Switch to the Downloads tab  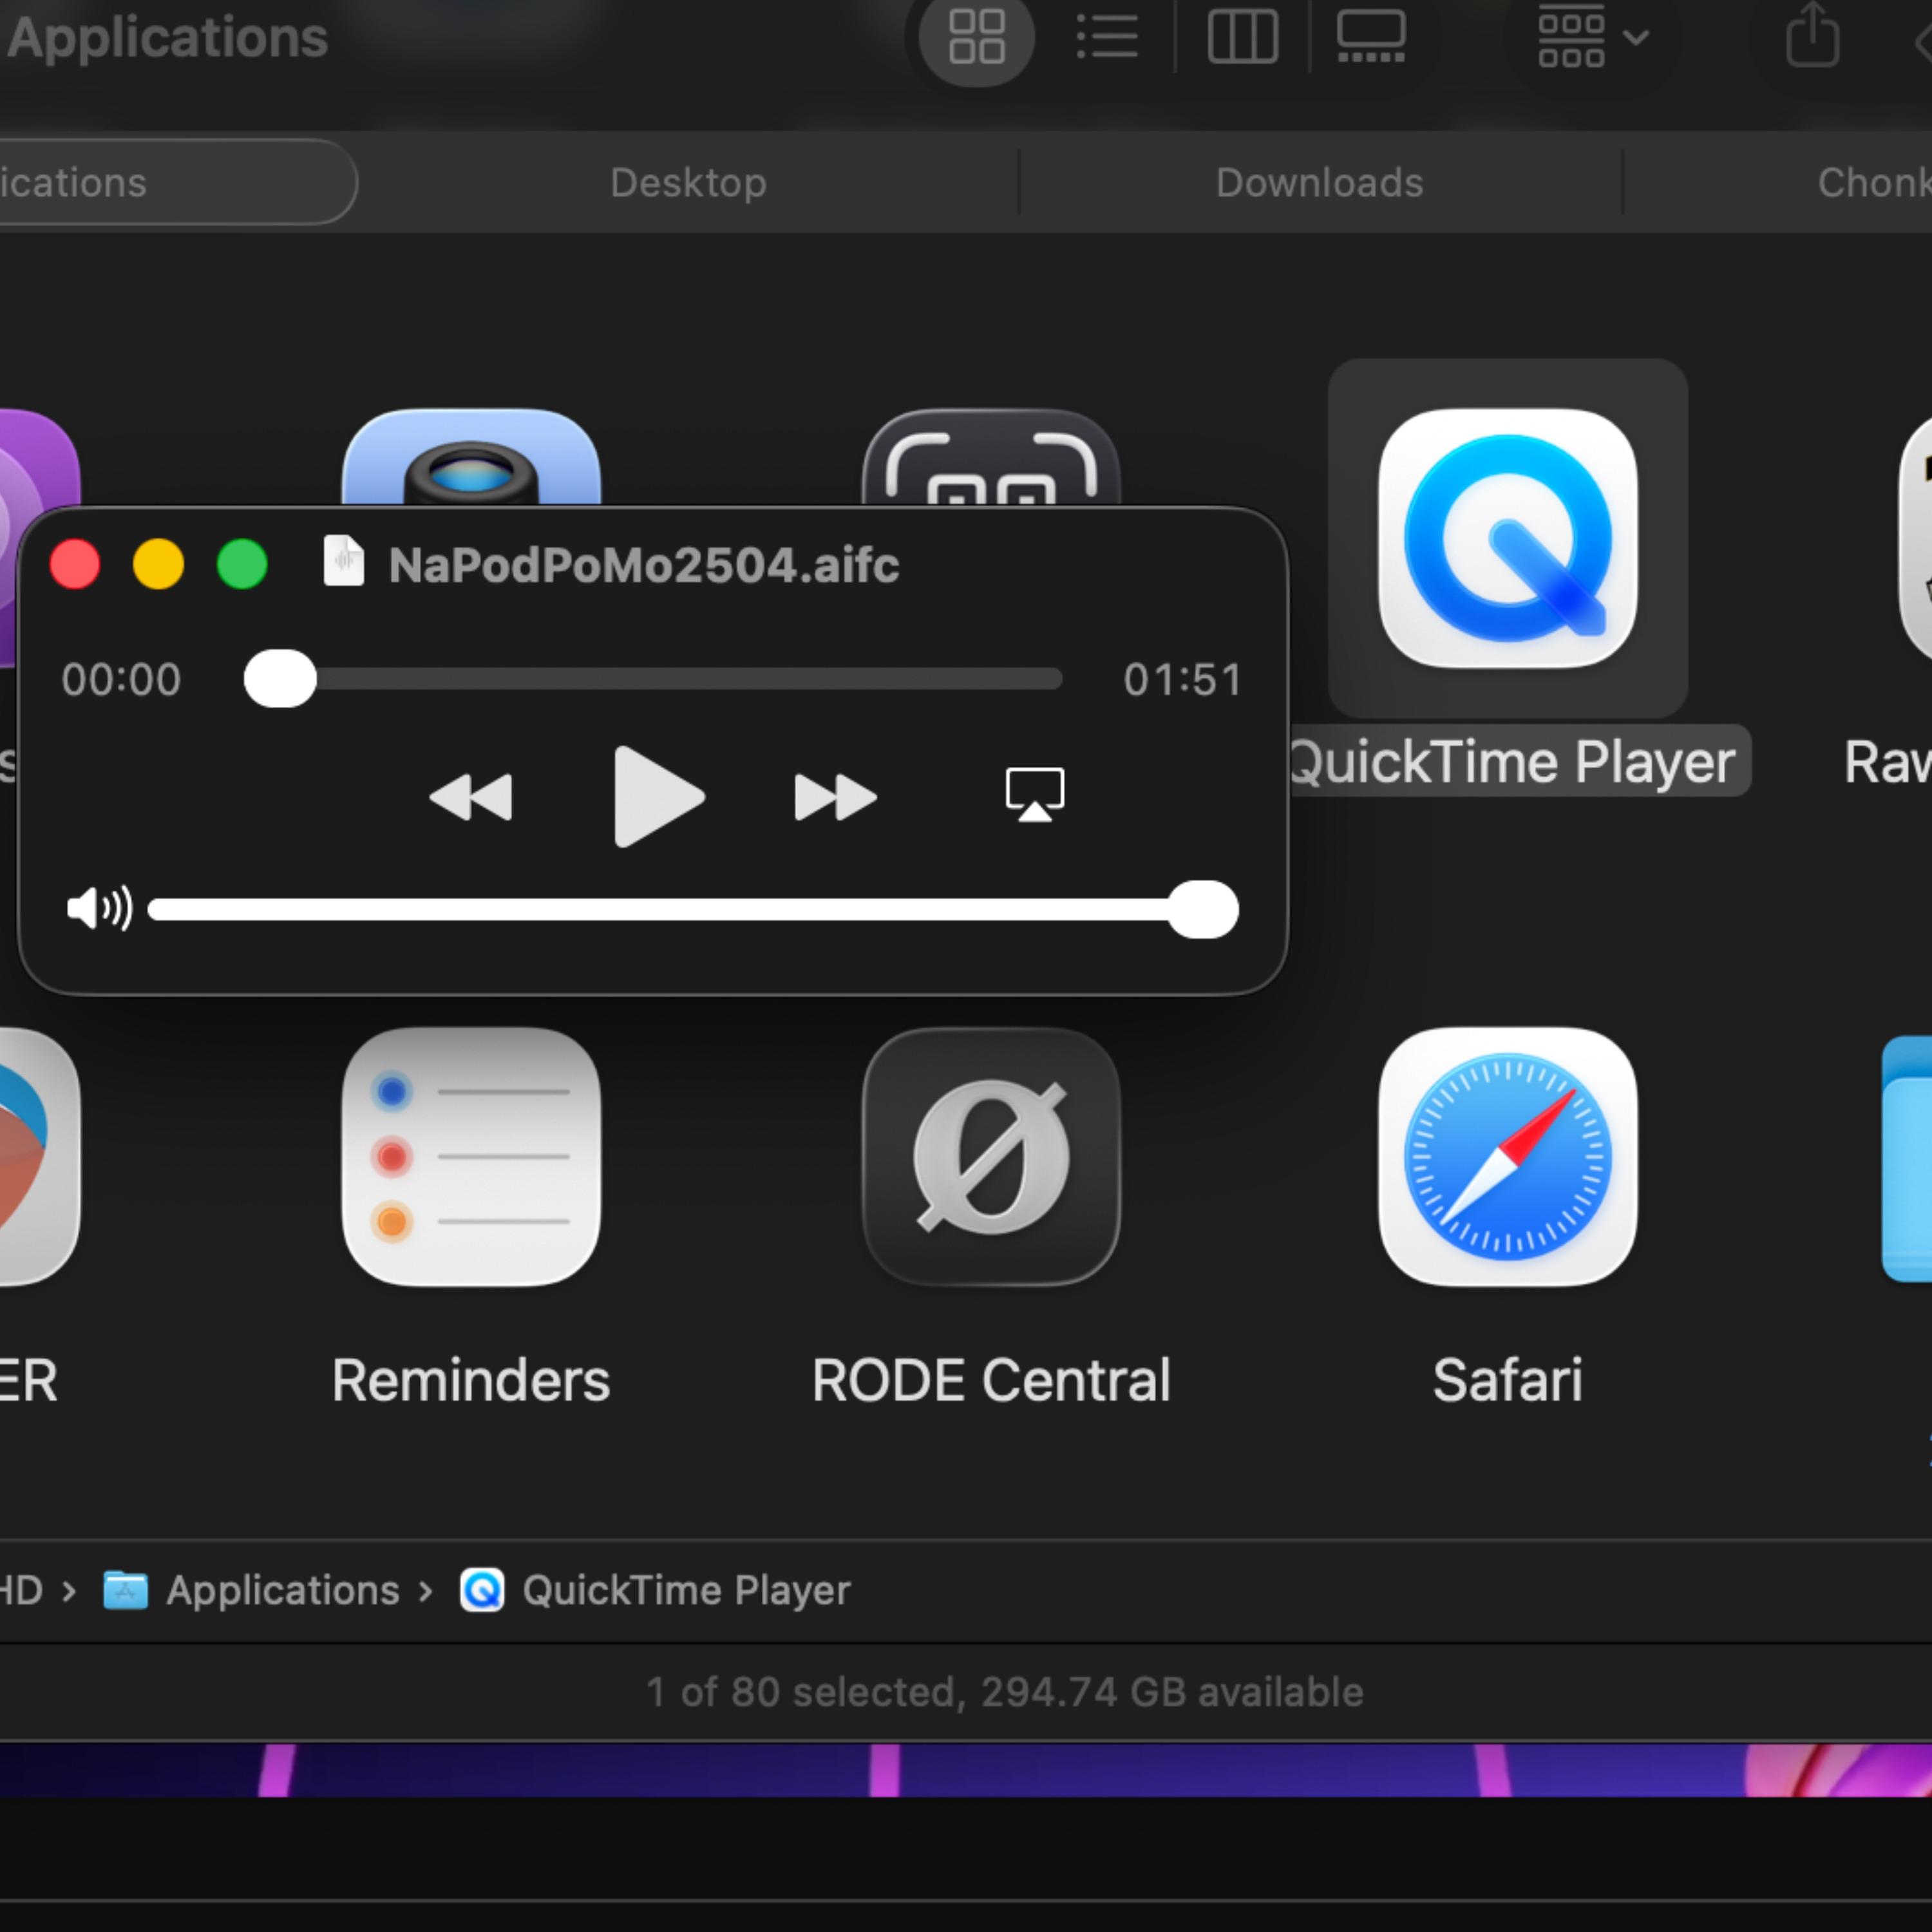pos(1319,183)
